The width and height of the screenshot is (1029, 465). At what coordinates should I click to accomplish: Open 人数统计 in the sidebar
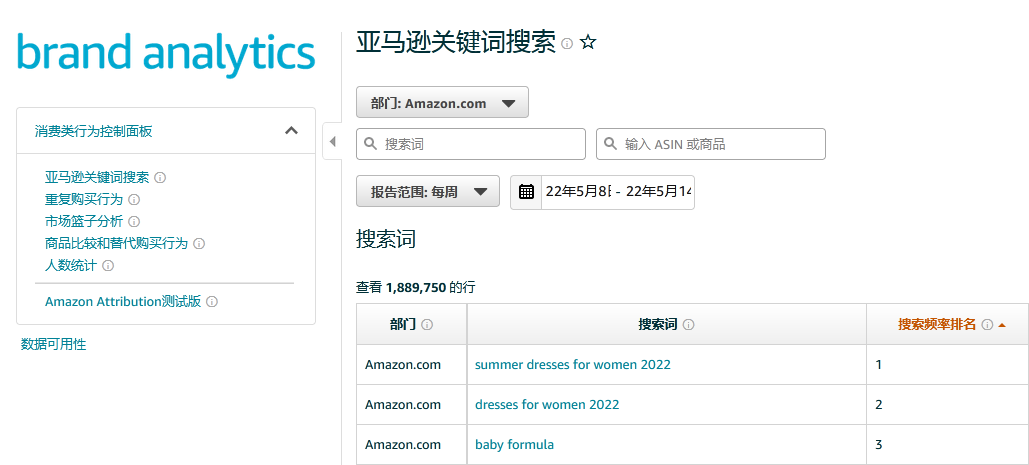coord(71,266)
